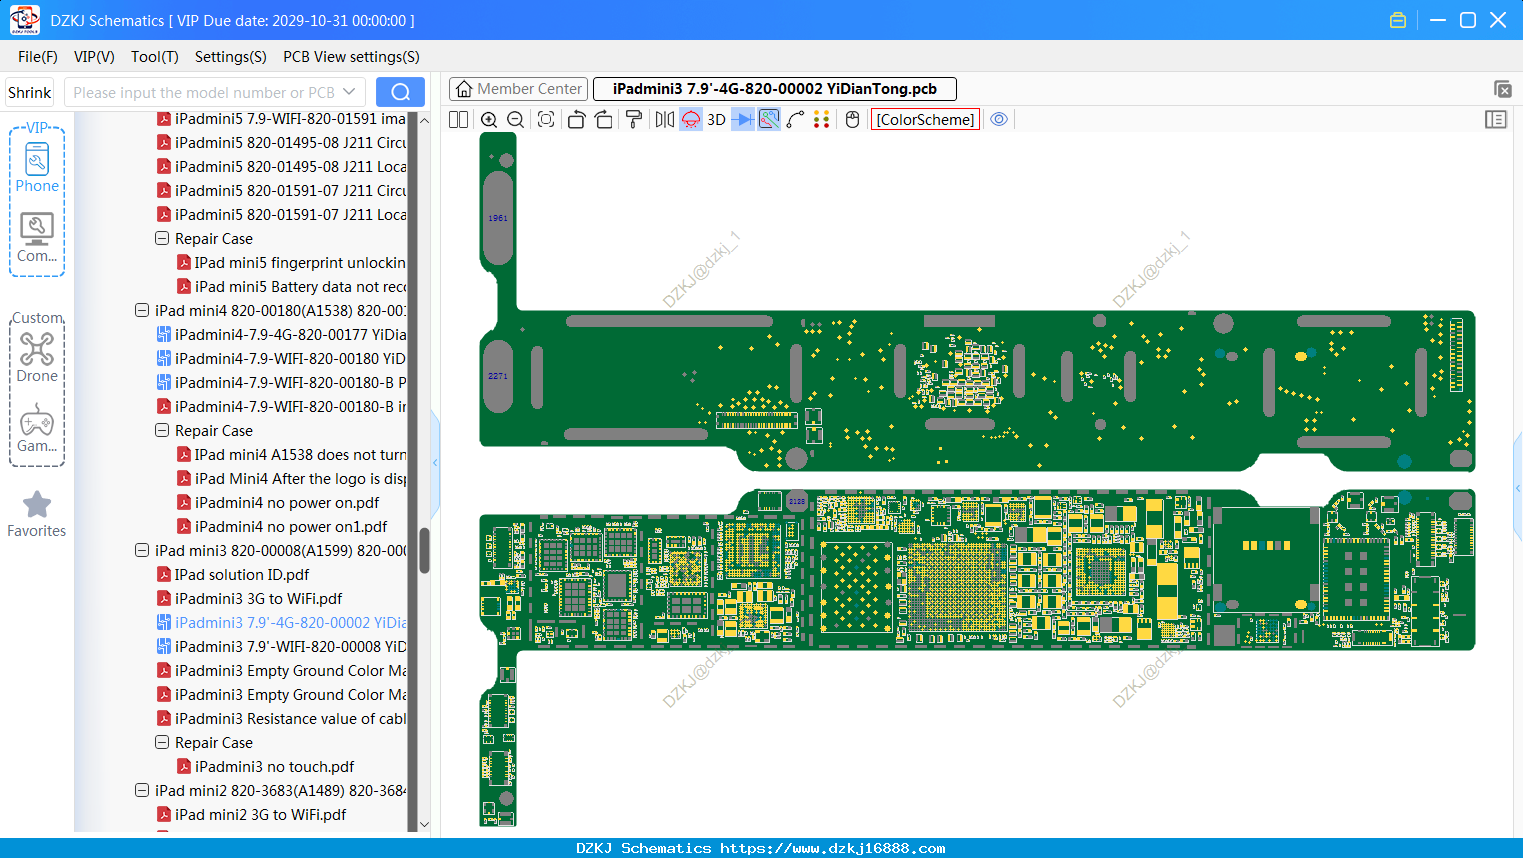Click pad 2271 on the PCB
Image resolution: width=1523 pixels, height=858 pixels.
point(498,376)
